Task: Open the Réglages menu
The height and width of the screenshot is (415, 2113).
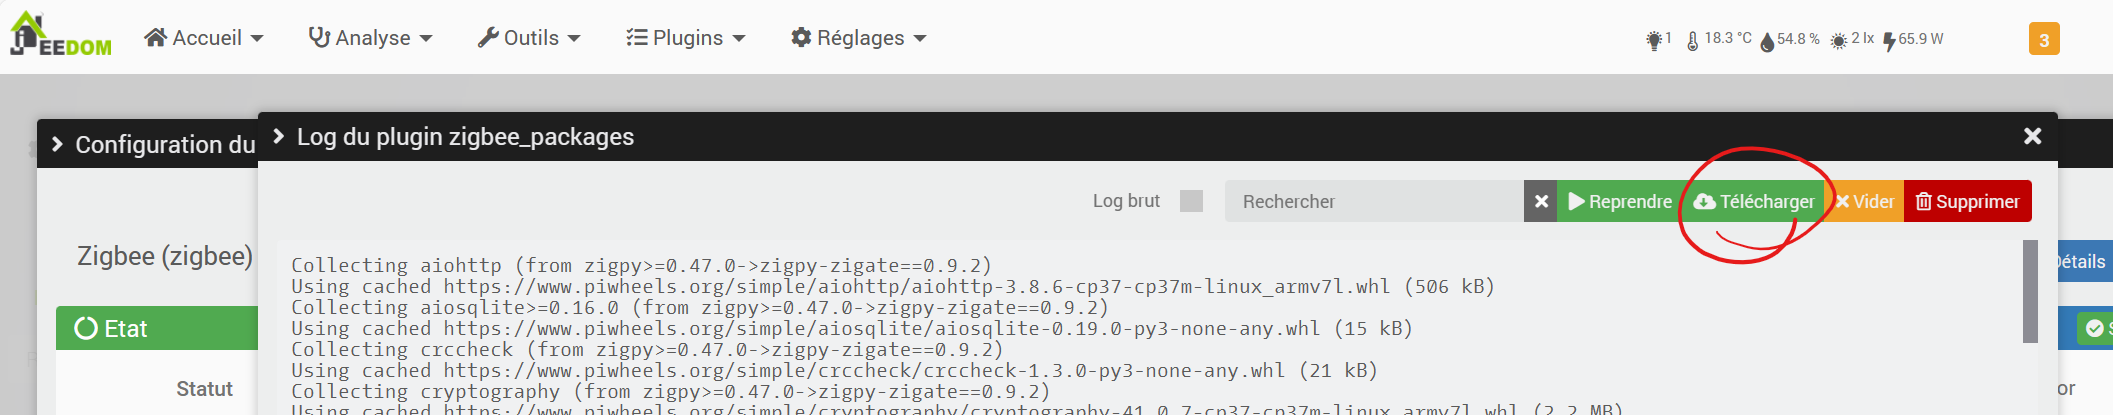Action: coord(859,38)
